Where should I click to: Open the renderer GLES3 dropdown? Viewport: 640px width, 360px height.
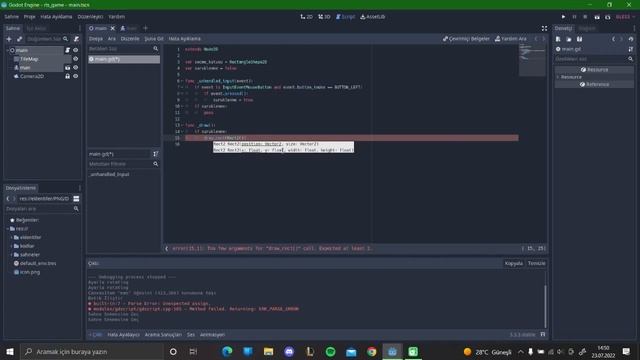pyautogui.click(x=625, y=17)
